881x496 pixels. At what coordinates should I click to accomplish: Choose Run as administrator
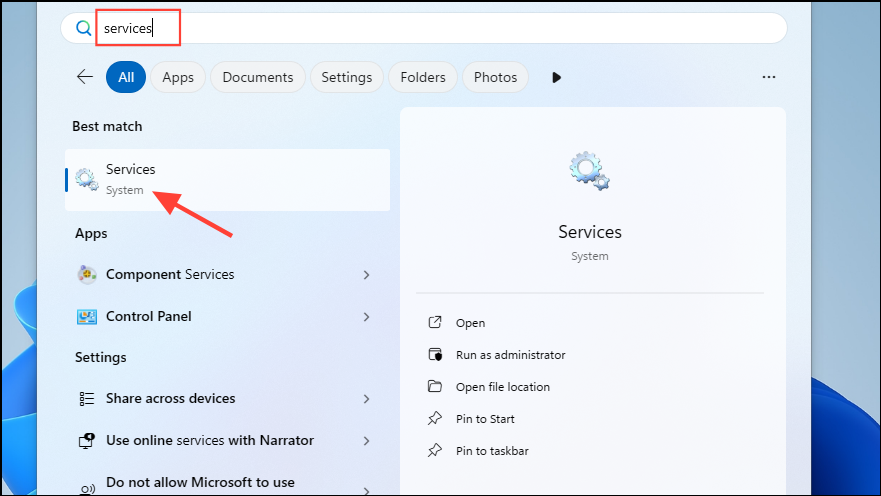(x=510, y=355)
